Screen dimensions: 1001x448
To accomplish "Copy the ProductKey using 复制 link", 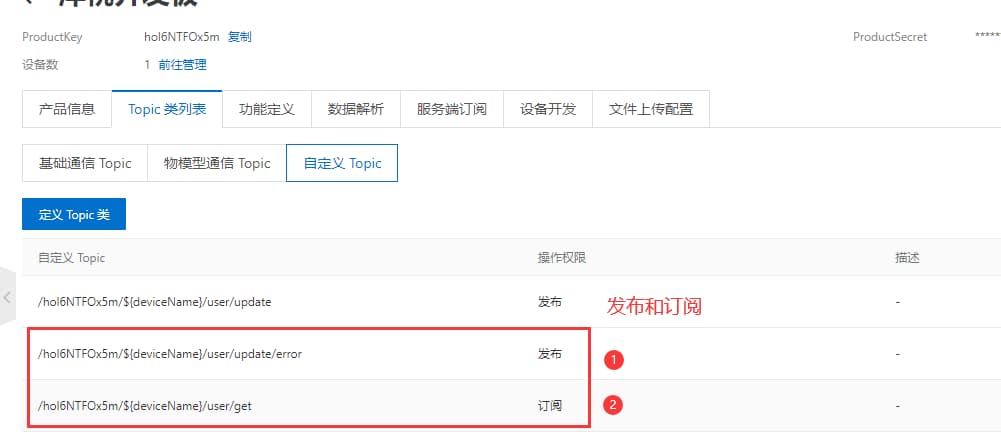I will [240, 37].
